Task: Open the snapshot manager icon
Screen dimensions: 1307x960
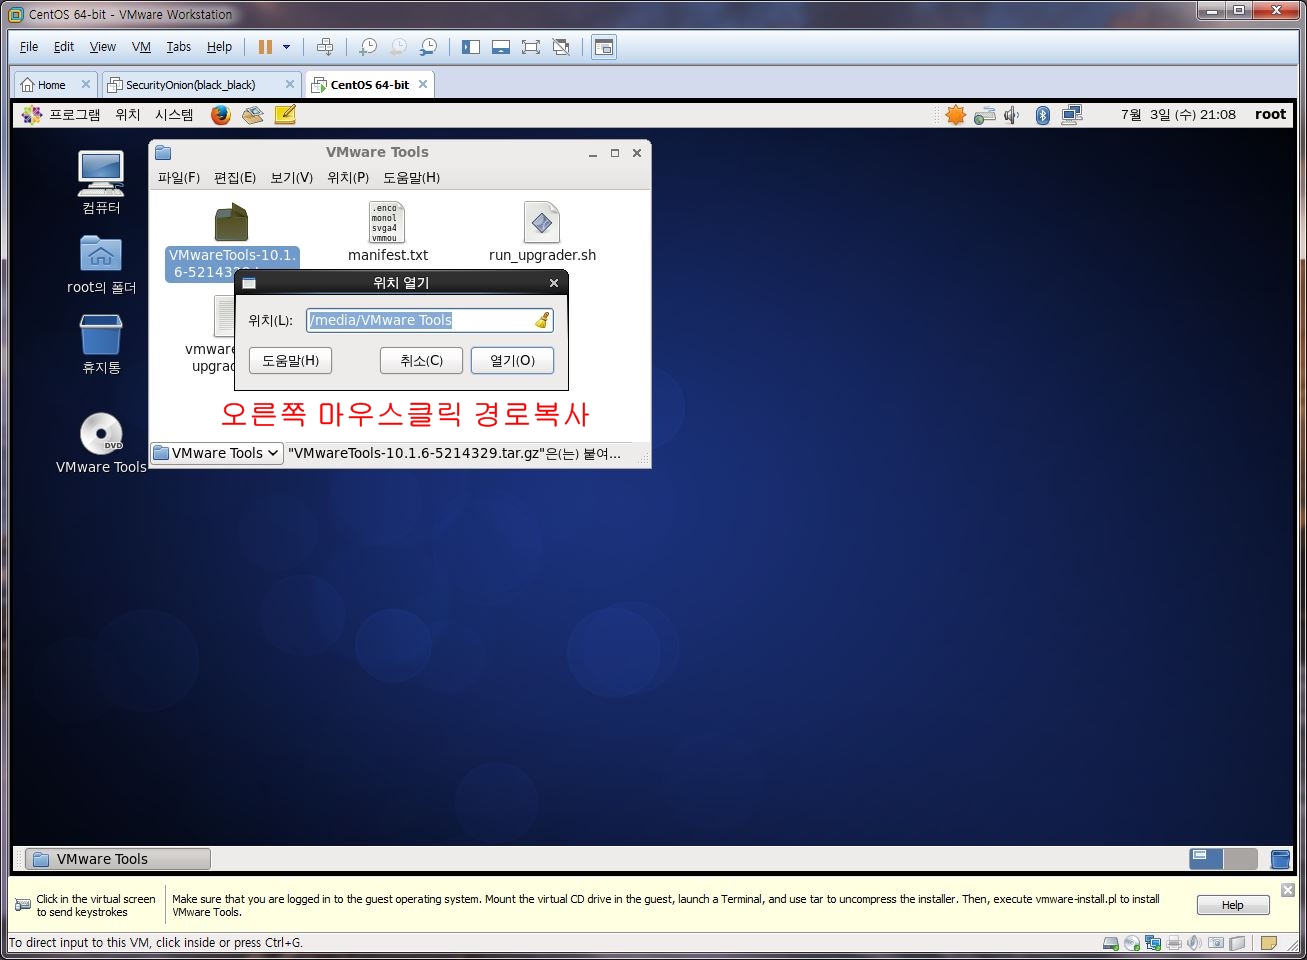Action: tap(428, 47)
